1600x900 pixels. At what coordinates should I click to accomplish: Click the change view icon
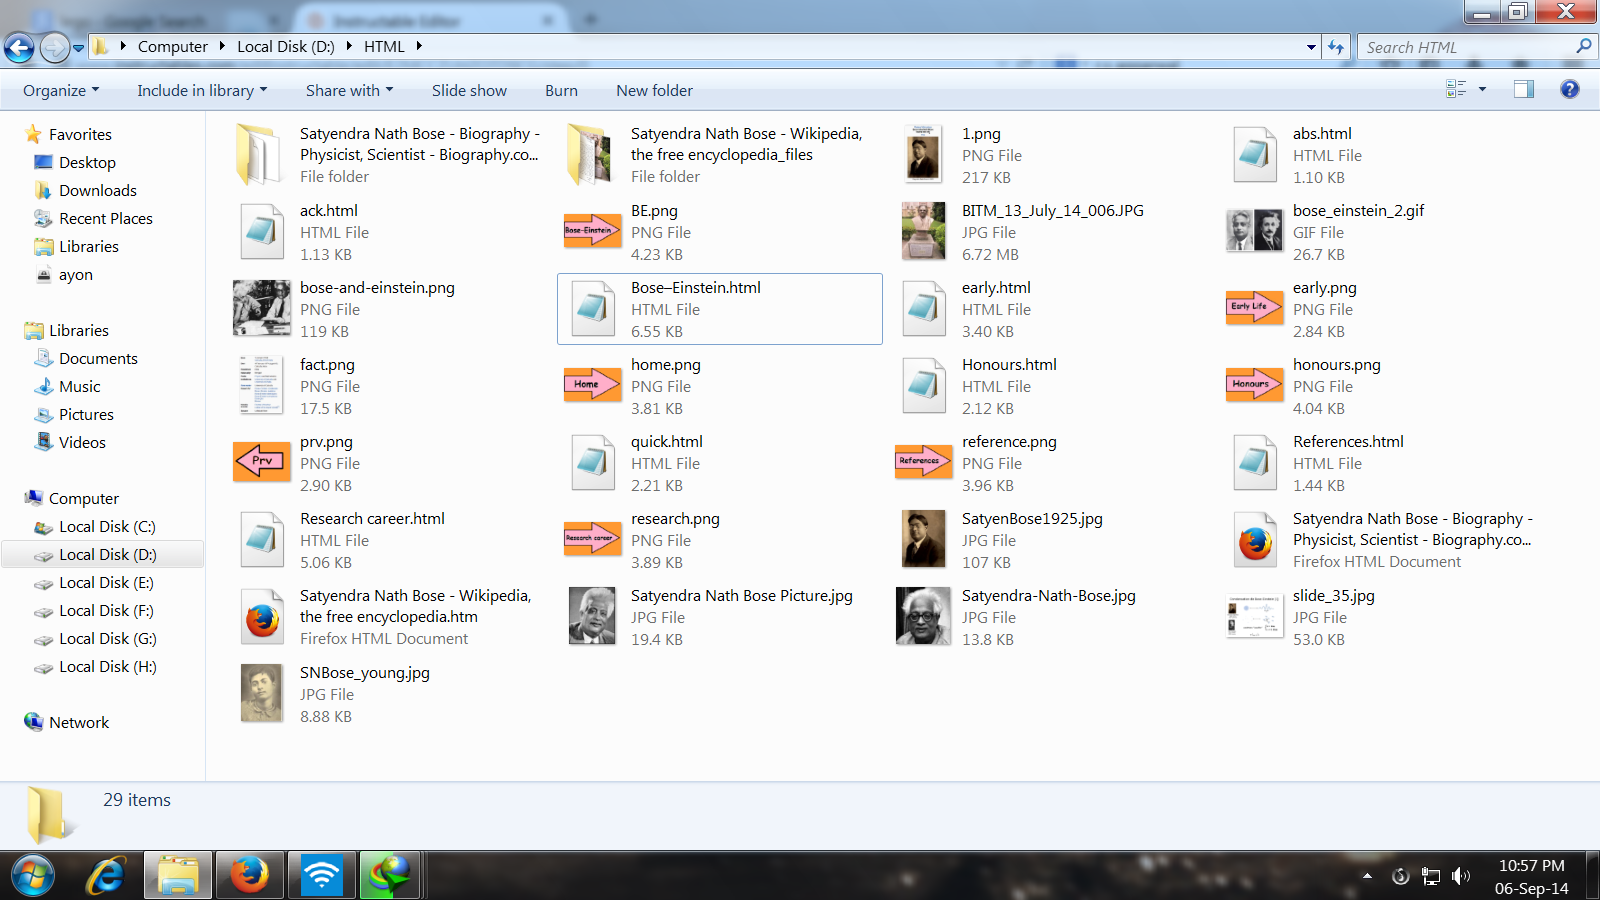pyautogui.click(x=1456, y=89)
